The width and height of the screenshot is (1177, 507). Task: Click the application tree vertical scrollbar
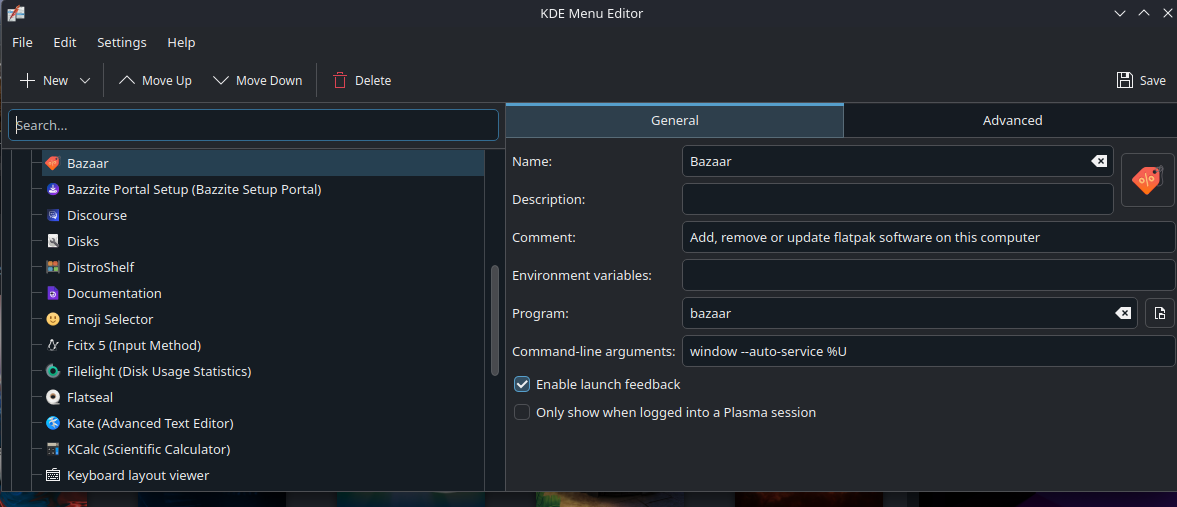495,321
